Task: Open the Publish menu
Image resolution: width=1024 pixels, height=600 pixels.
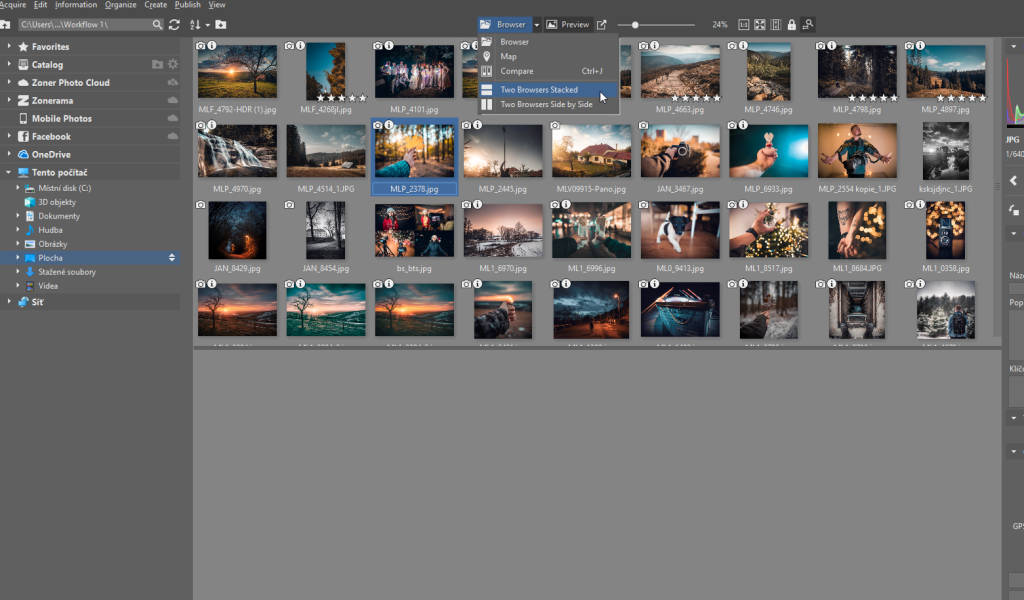Action: pyautogui.click(x=187, y=5)
